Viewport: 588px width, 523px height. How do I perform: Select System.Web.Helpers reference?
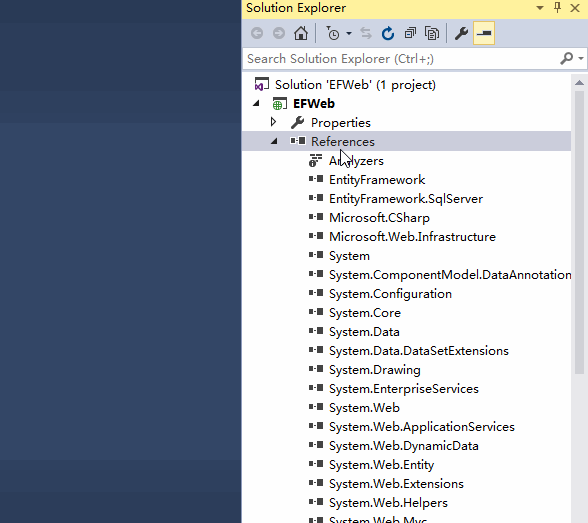[388, 503]
